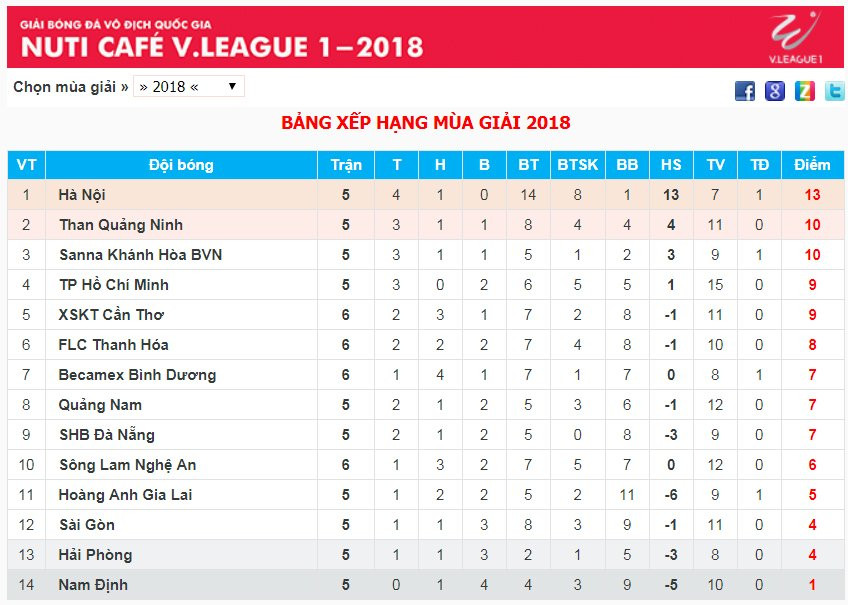The width and height of the screenshot is (848, 605).
Task: Share the page on Twitter
Action: coord(834,91)
